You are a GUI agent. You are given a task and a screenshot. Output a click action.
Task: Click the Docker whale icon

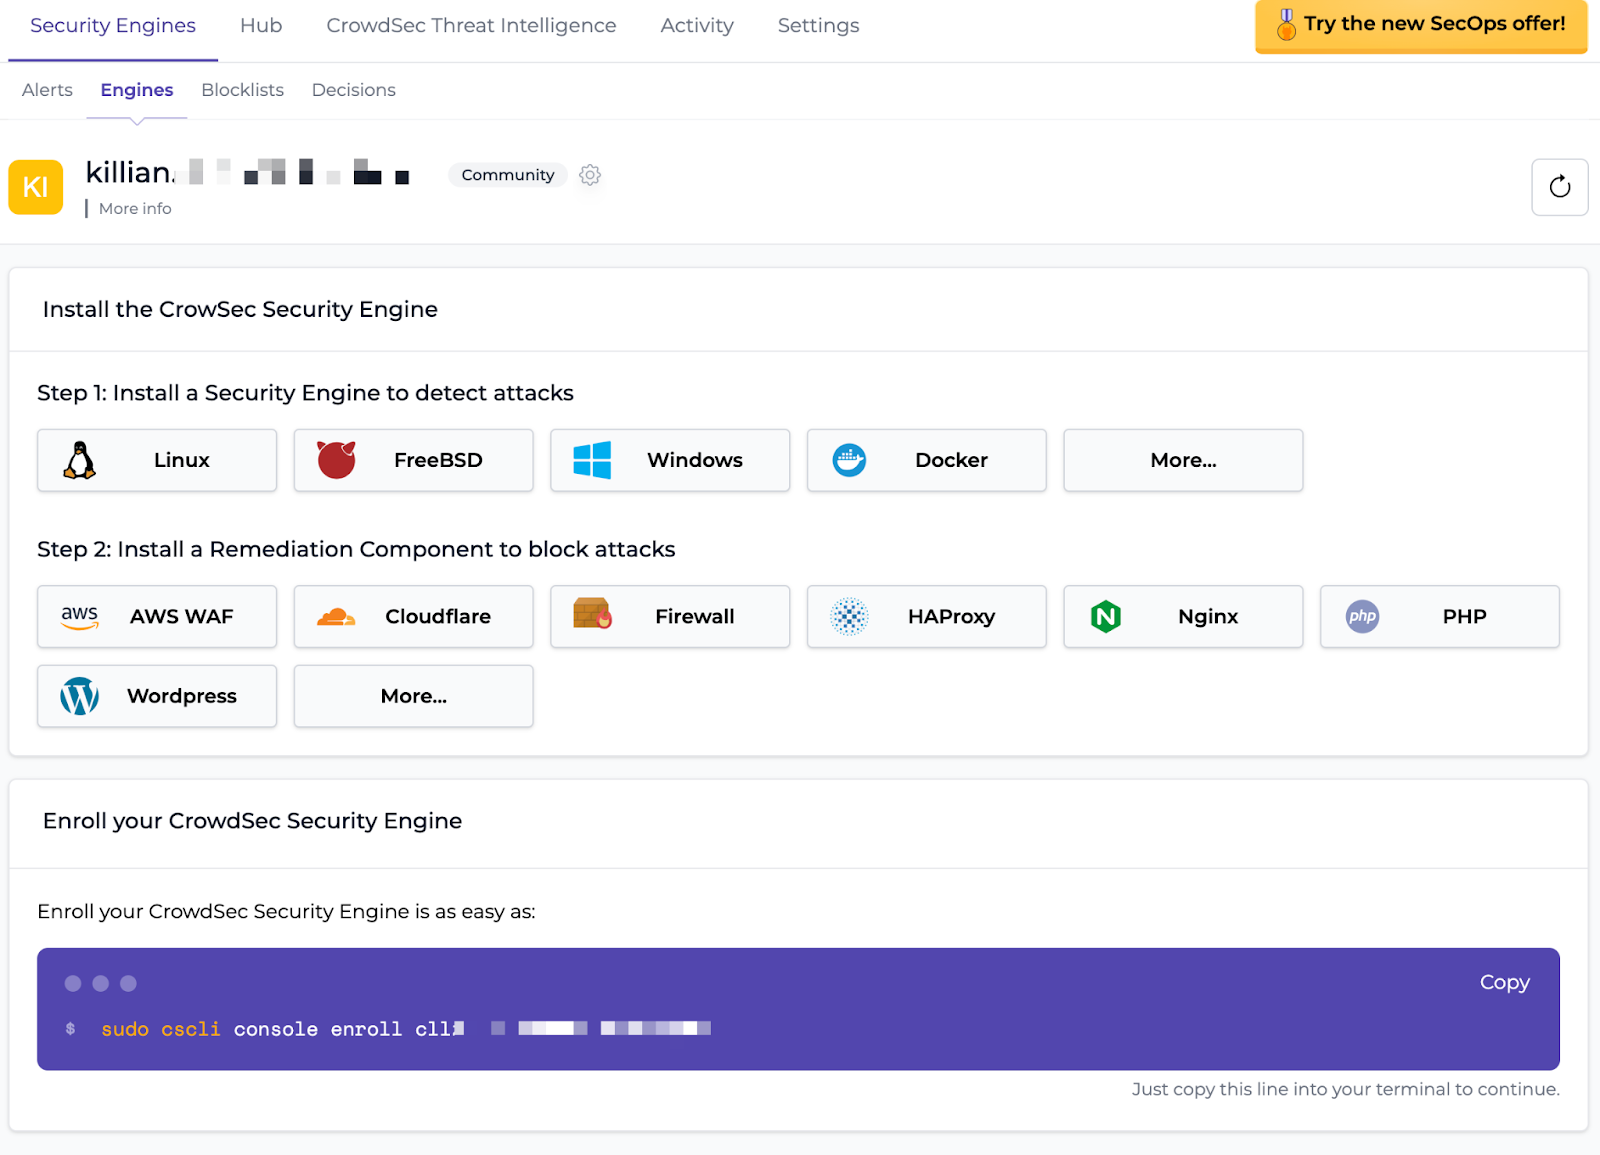pos(849,460)
